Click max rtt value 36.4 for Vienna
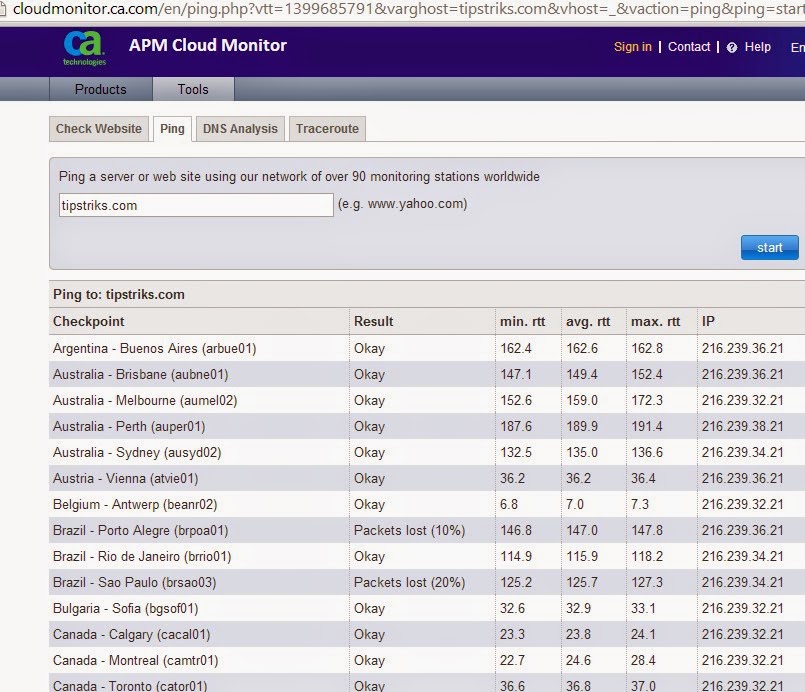This screenshot has width=805, height=692. (643, 479)
